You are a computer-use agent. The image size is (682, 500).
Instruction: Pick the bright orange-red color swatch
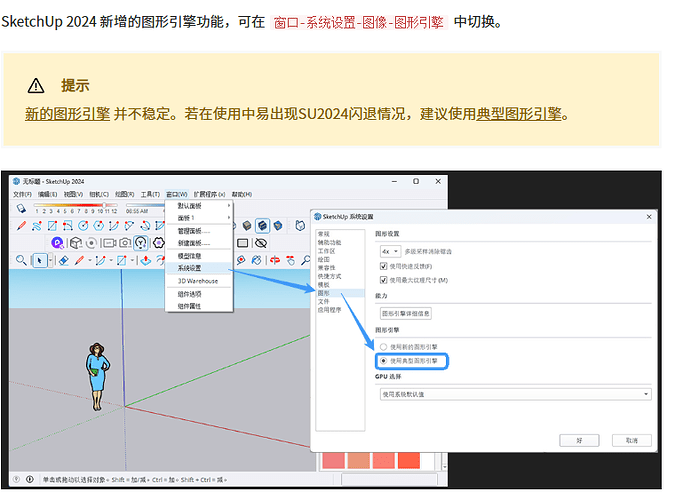(409, 460)
